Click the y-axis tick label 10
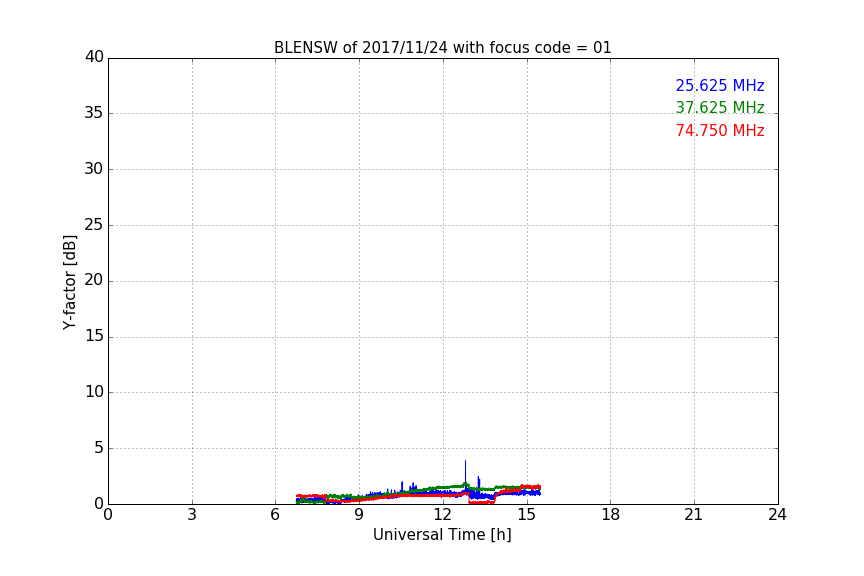 click(94, 392)
